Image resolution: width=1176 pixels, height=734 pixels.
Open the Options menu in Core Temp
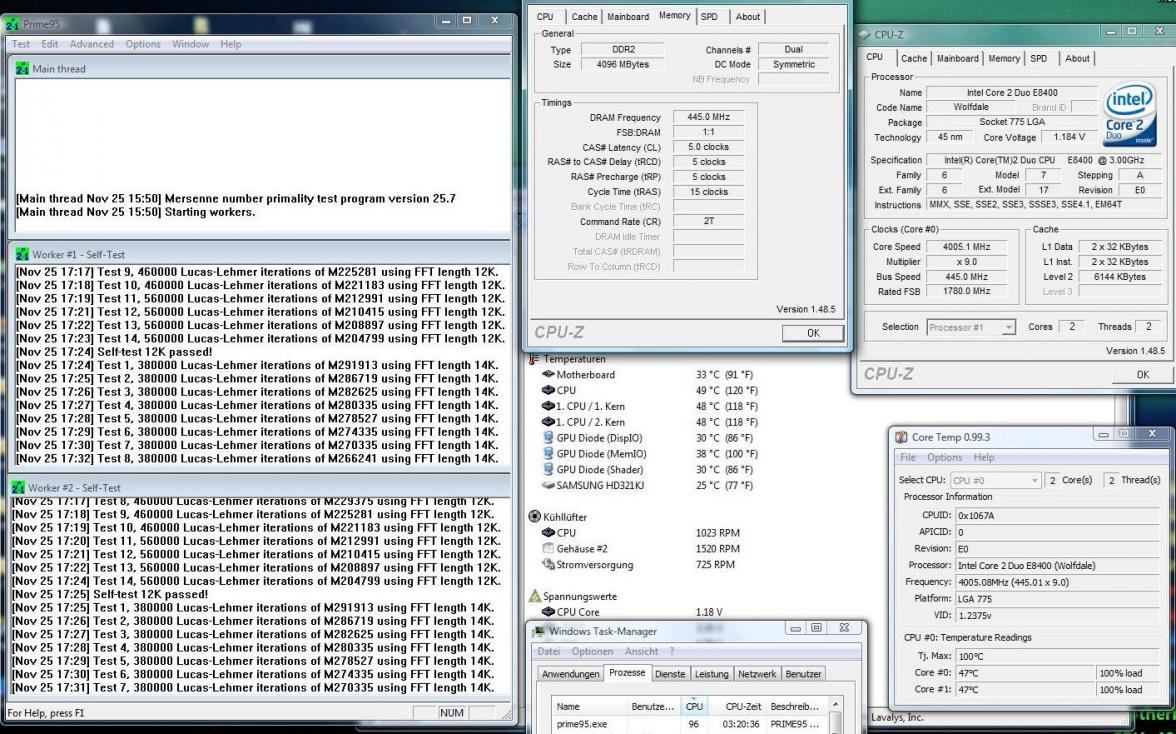944,457
